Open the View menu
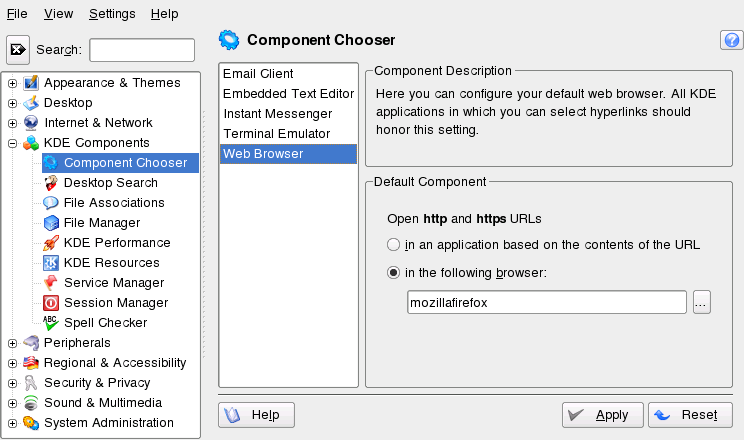Viewport: 744px width, 440px height. [59, 14]
